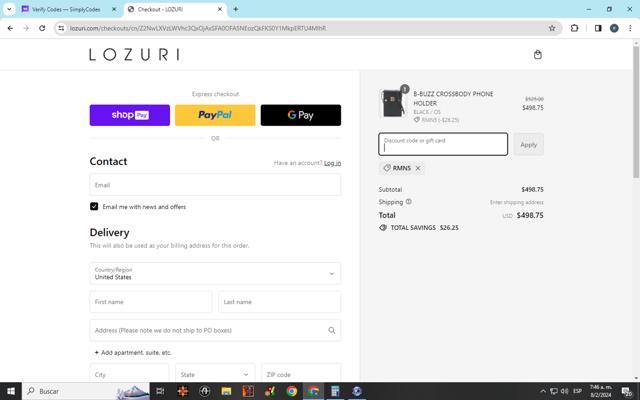The width and height of the screenshot is (640, 400).
Task: Remove the RMNS discount code
Action: 418,168
